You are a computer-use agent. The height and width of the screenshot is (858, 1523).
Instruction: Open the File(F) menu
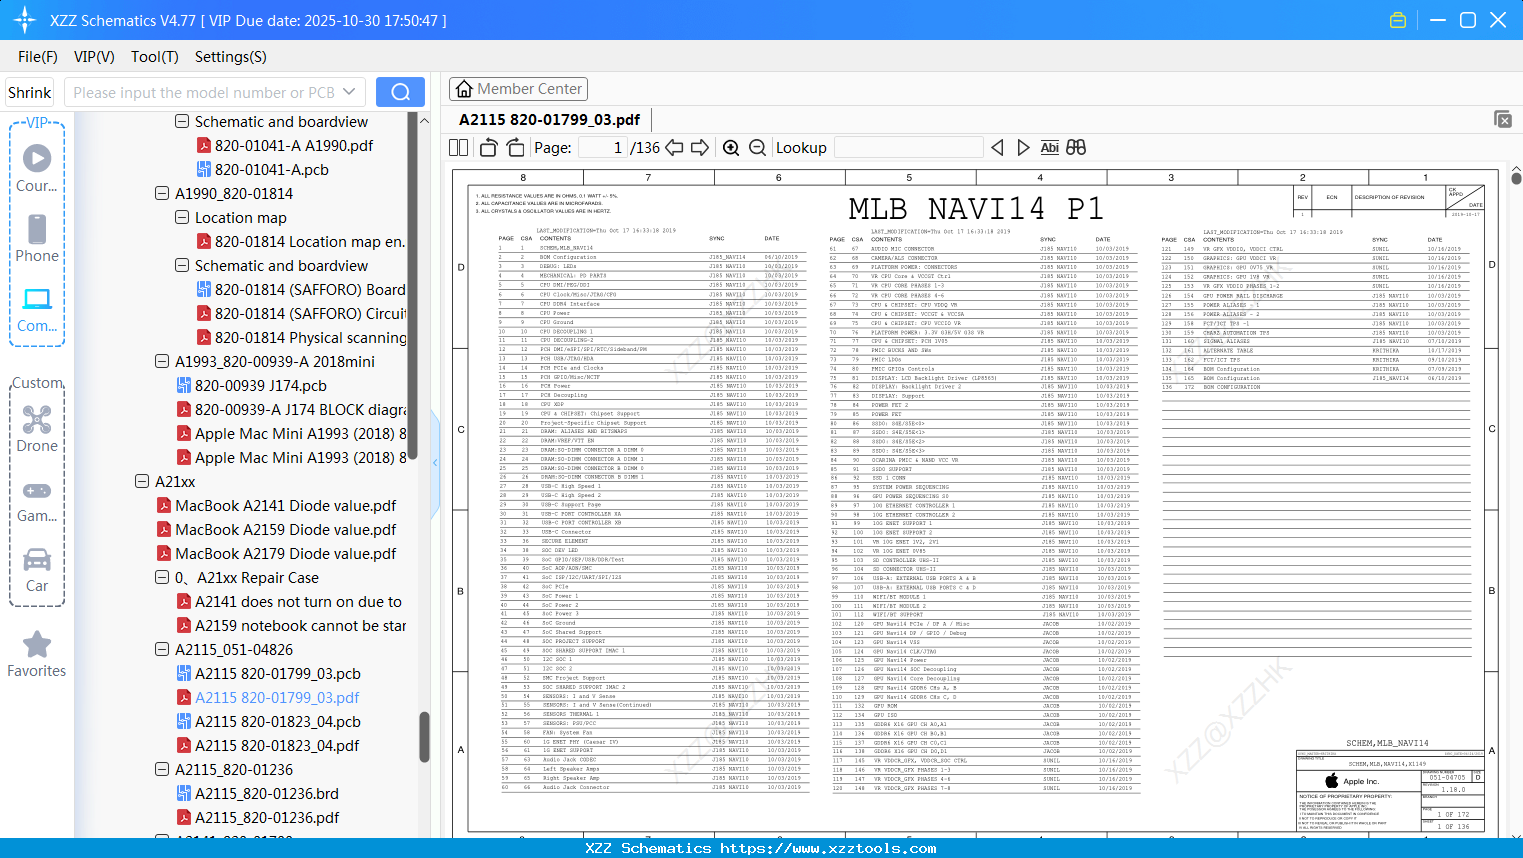point(38,57)
